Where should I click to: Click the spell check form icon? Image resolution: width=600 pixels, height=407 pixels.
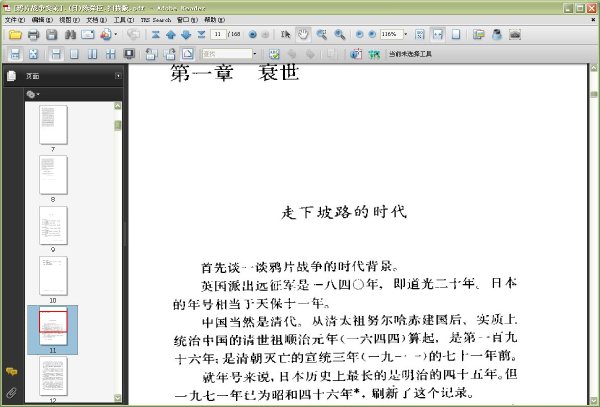click(x=274, y=54)
